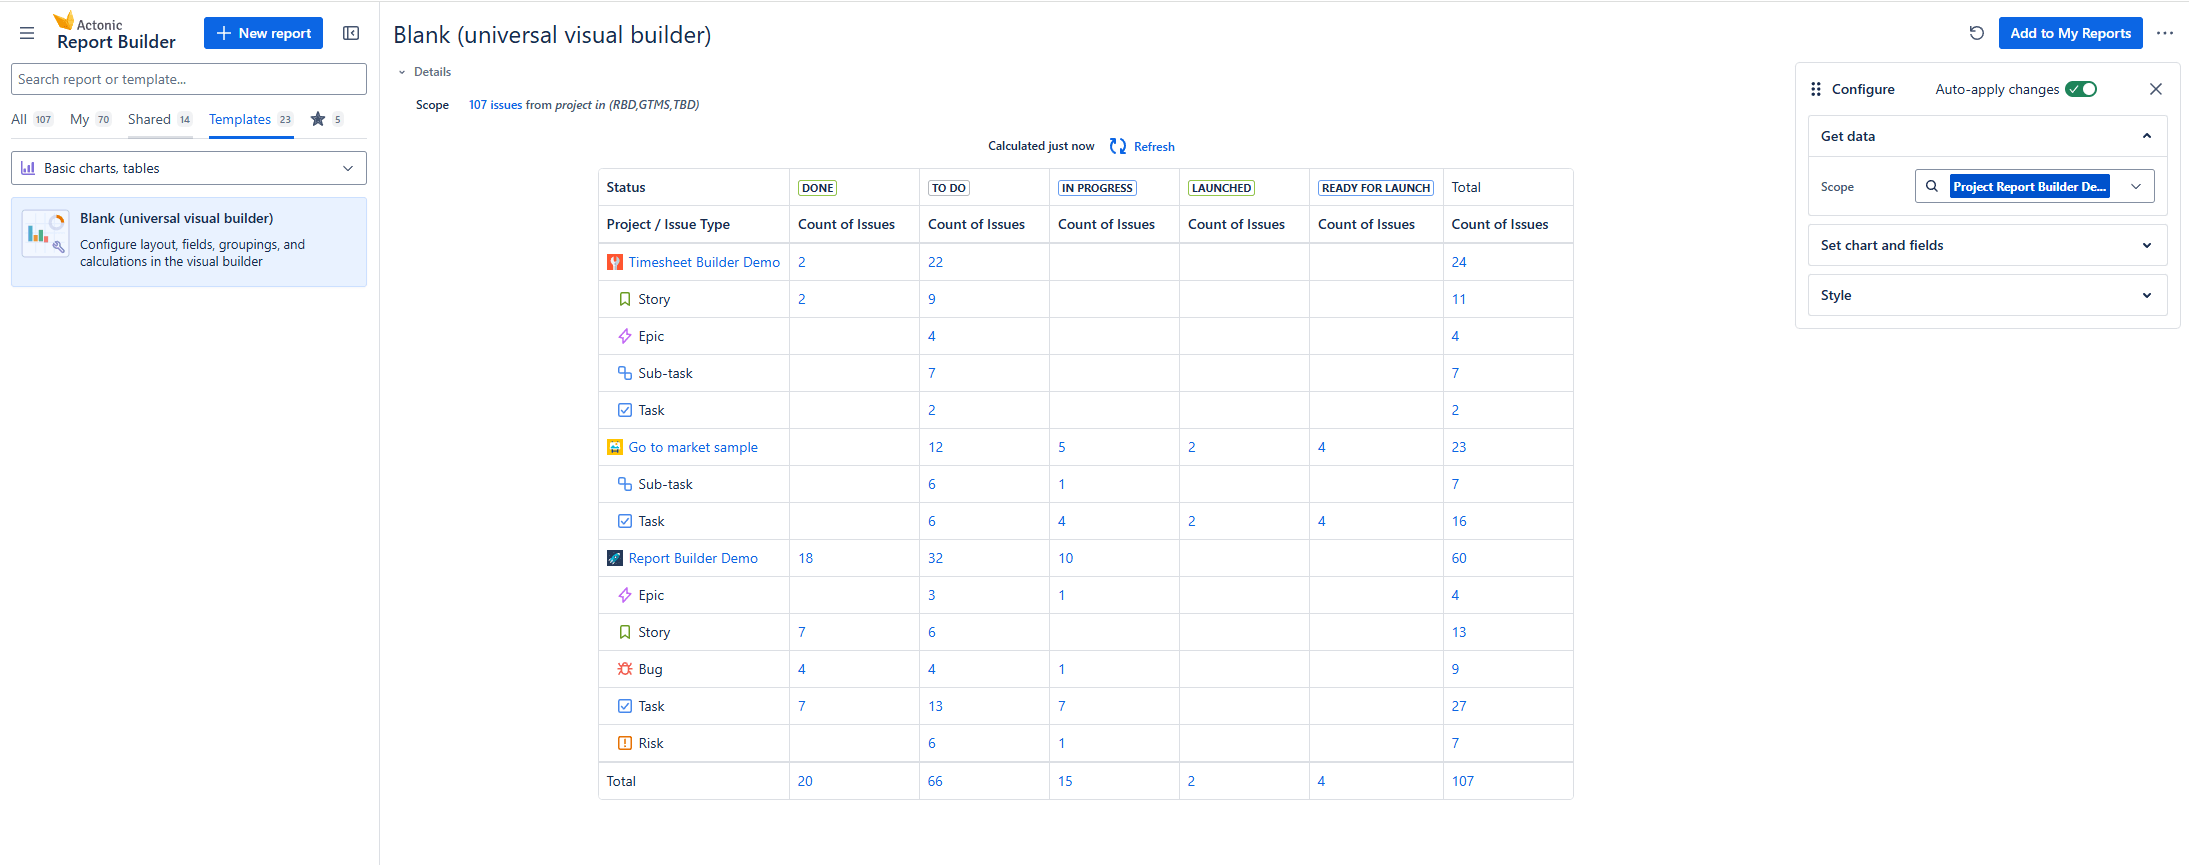Image resolution: width=2189 pixels, height=865 pixels.
Task: Select the starred favorites tab icon
Action: tap(318, 119)
